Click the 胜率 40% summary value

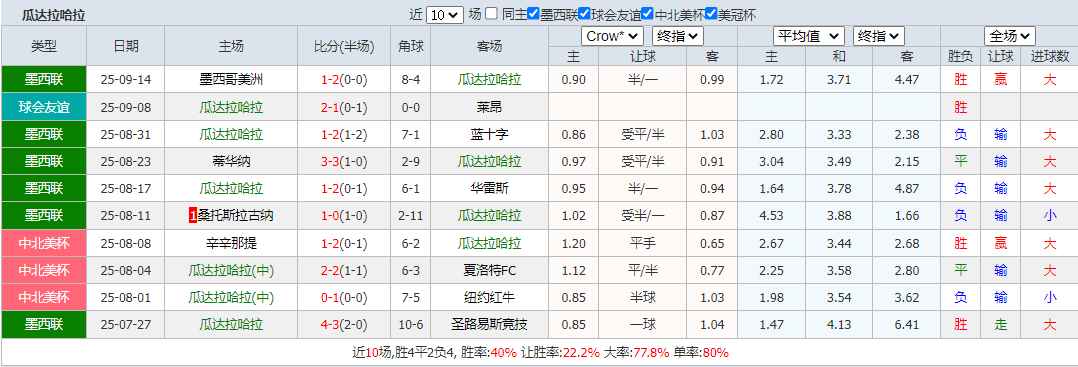pos(503,353)
